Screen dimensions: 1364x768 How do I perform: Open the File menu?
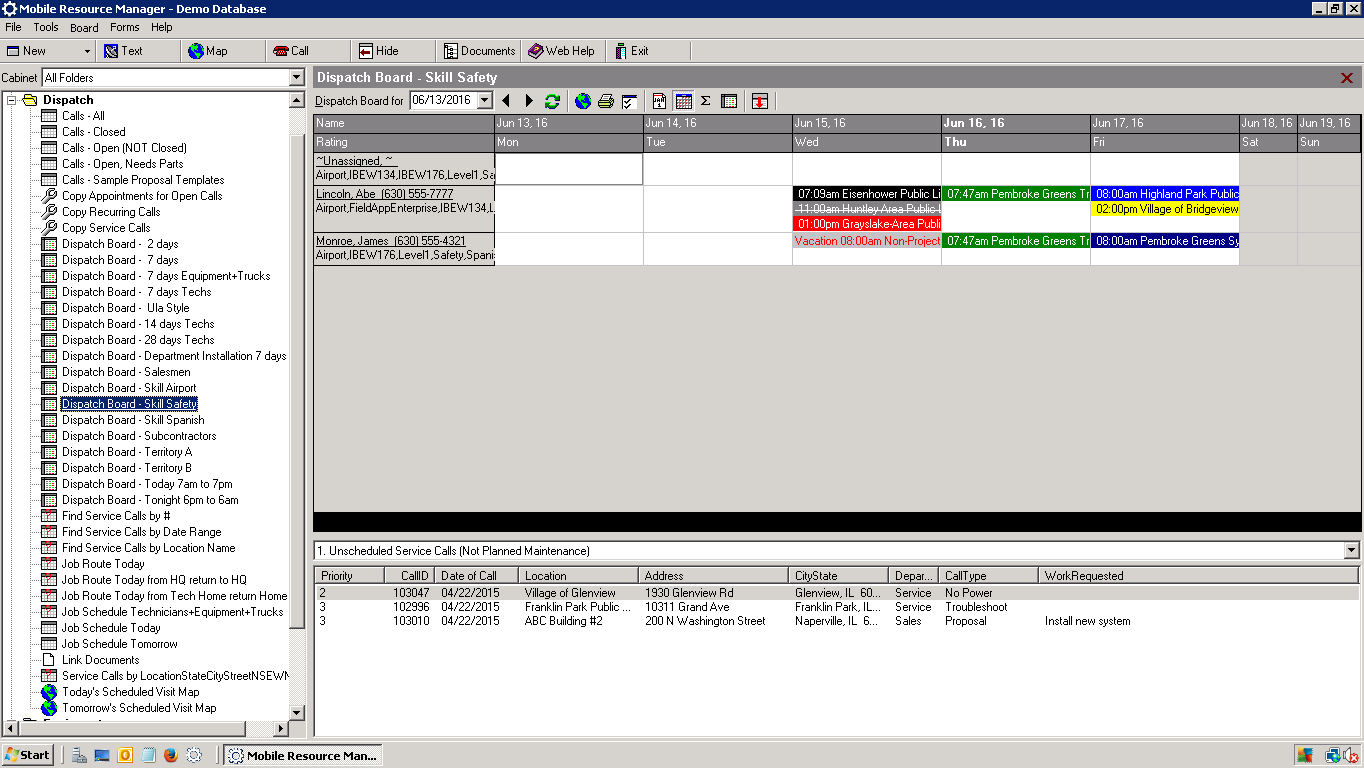coord(13,27)
